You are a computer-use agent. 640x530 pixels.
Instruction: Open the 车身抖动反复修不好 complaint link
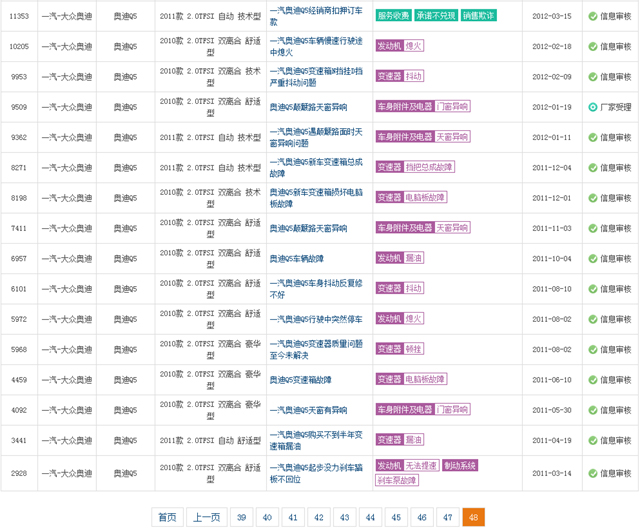click(x=316, y=289)
